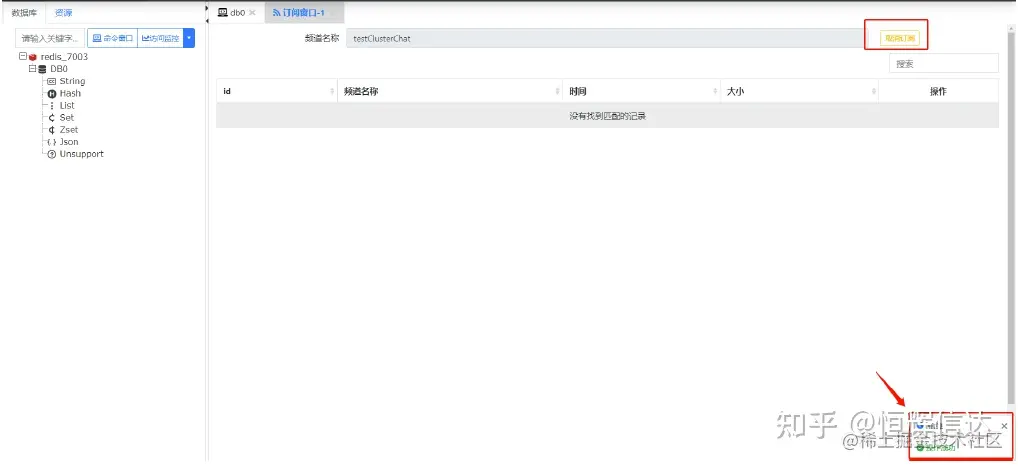
Task: Sort by the 大小 column header
Action: pos(800,92)
